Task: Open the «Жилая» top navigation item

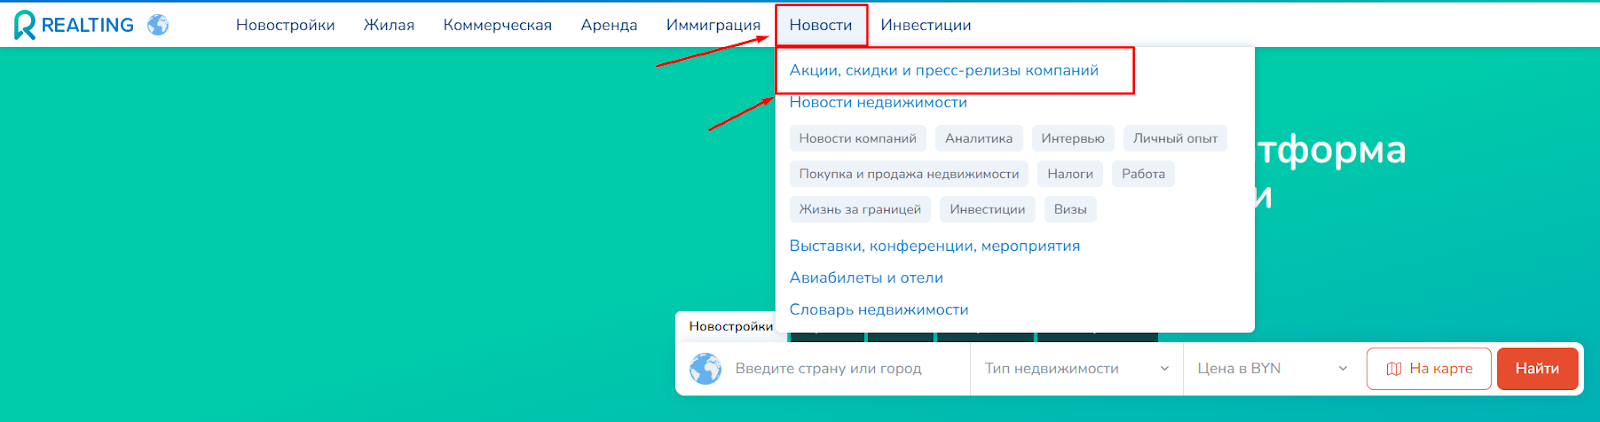Action: click(x=389, y=25)
